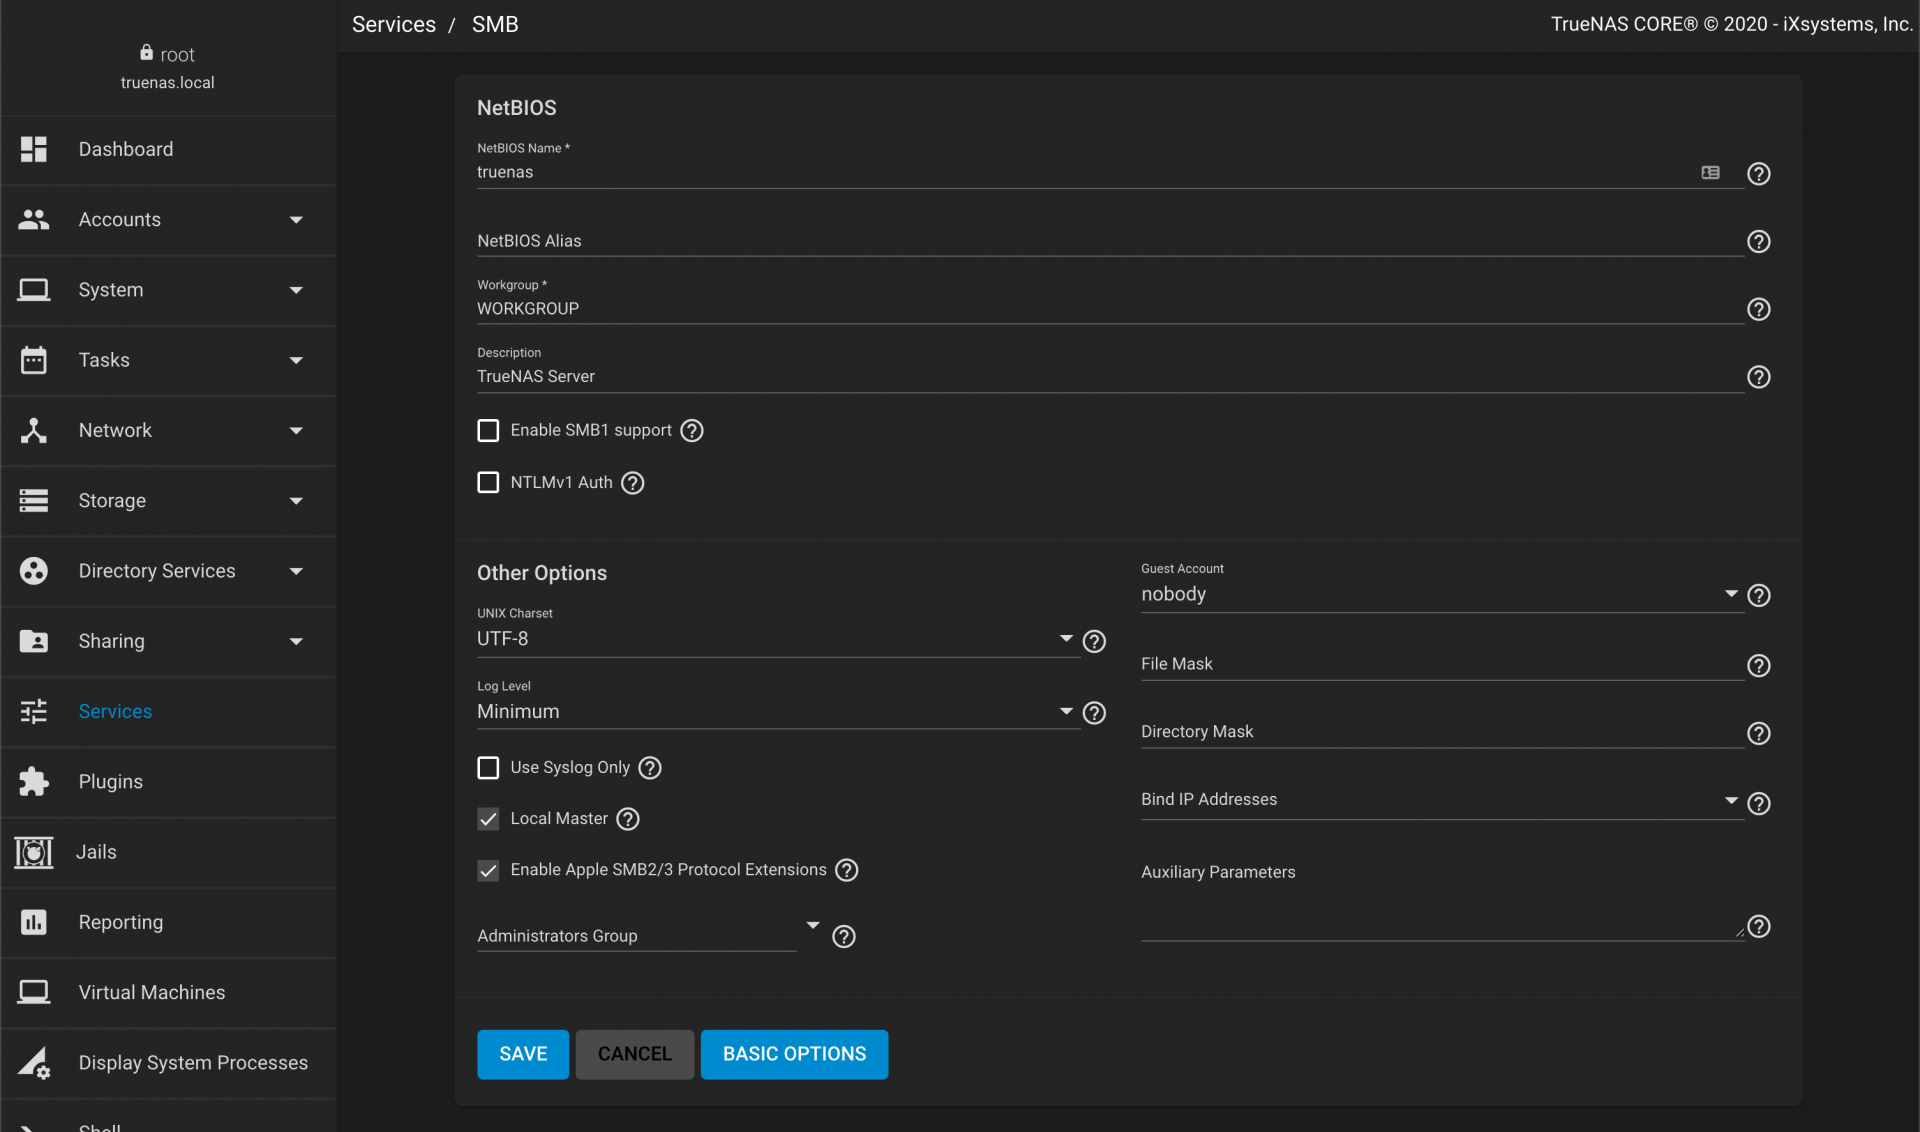This screenshot has height=1132, width=1920.
Task: Open the Reporting menu label
Action: point(121,922)
